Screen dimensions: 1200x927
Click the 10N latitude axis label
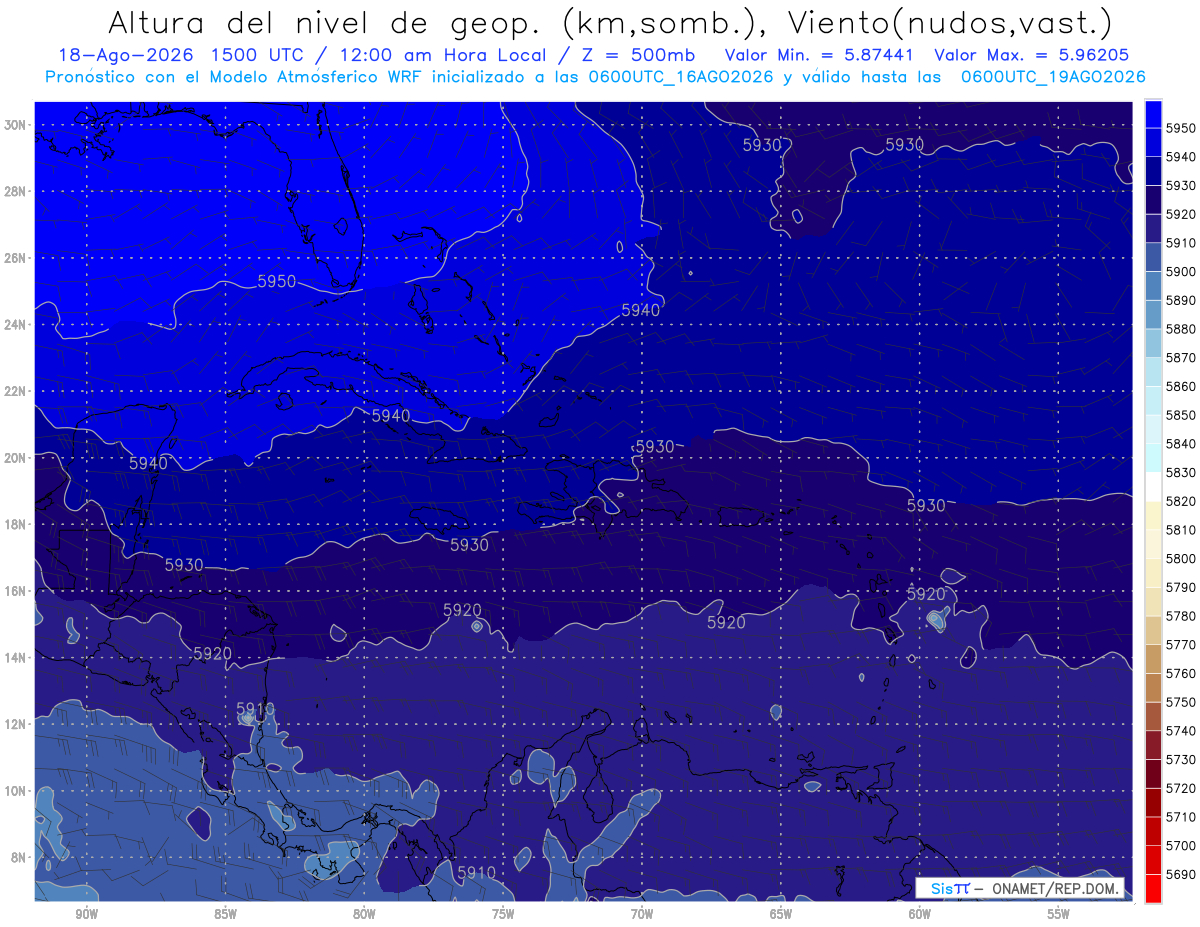14,791
